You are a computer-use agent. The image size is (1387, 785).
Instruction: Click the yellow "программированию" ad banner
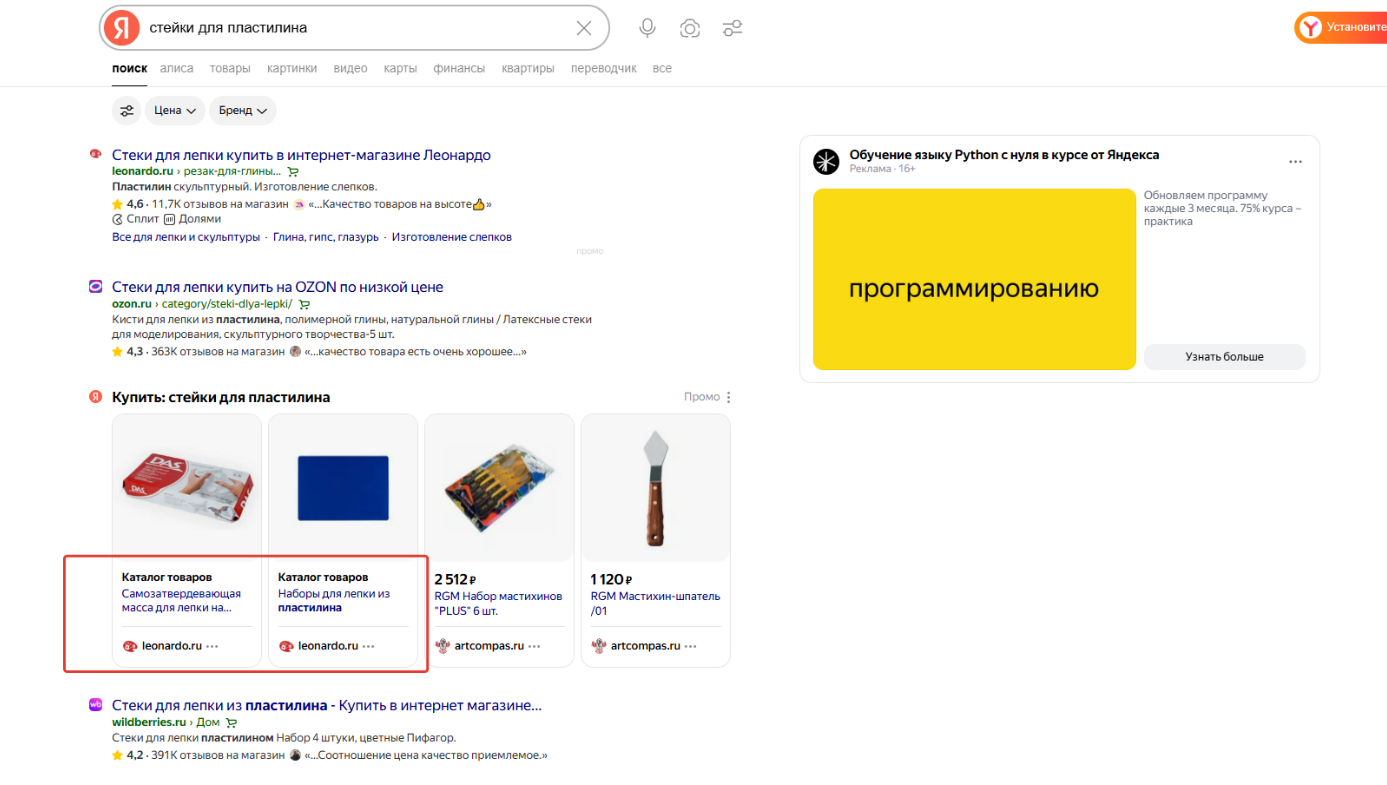[x=974, y=279]
